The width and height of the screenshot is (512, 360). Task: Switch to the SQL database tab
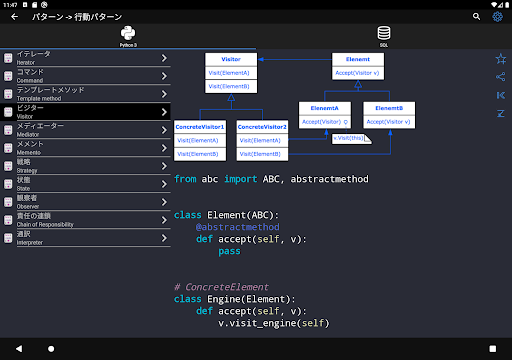384,36
